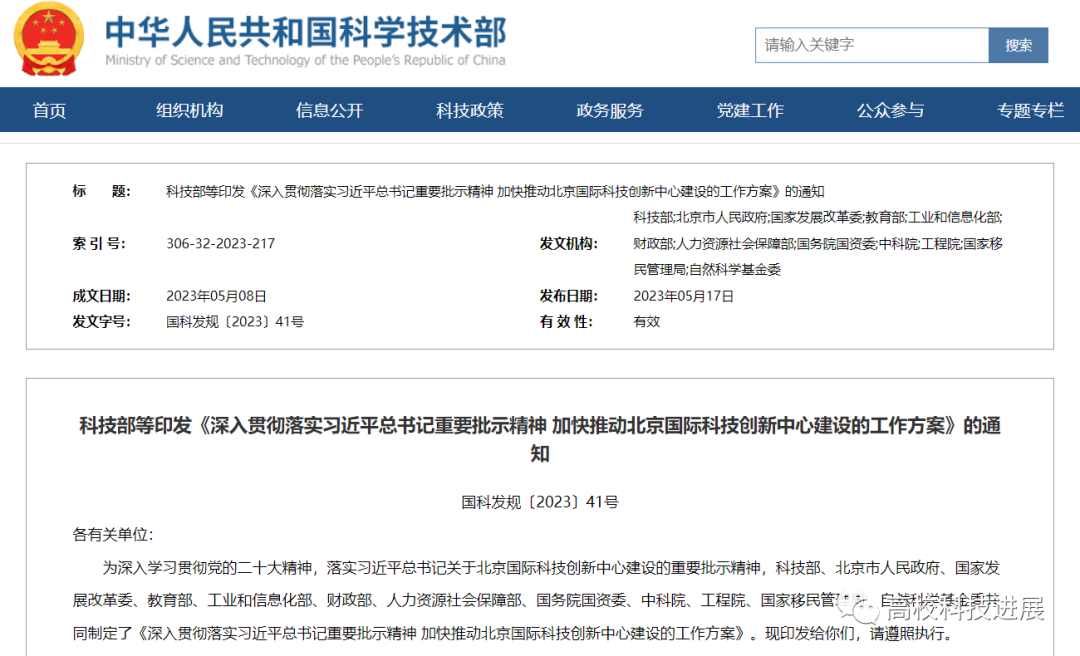Click the 成文日期 value 2023年05月08日
Image resolution: width=1080 pixels, height=656 pixels.
216,296
